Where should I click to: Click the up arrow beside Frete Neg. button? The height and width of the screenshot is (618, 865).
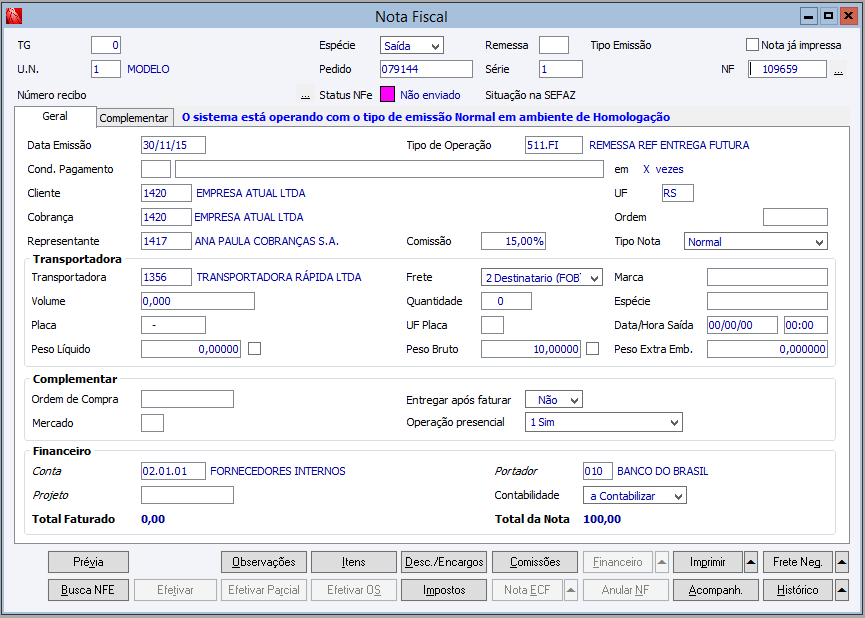coord(842,562)
